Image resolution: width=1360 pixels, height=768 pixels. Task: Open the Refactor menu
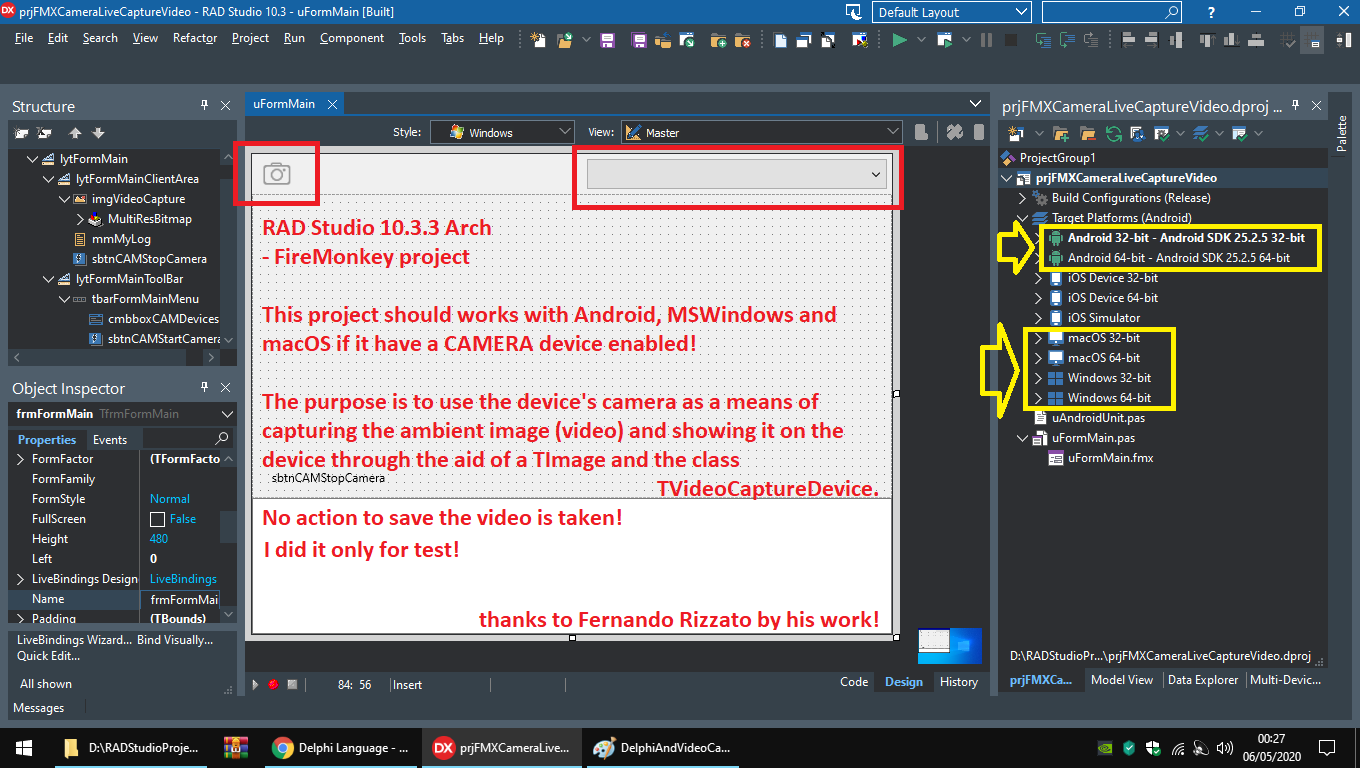[x=195, y=38]
